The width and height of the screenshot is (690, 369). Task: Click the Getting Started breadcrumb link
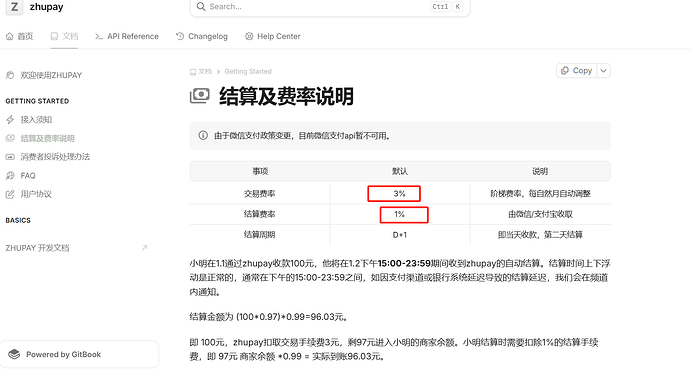(x=248, y=71)
